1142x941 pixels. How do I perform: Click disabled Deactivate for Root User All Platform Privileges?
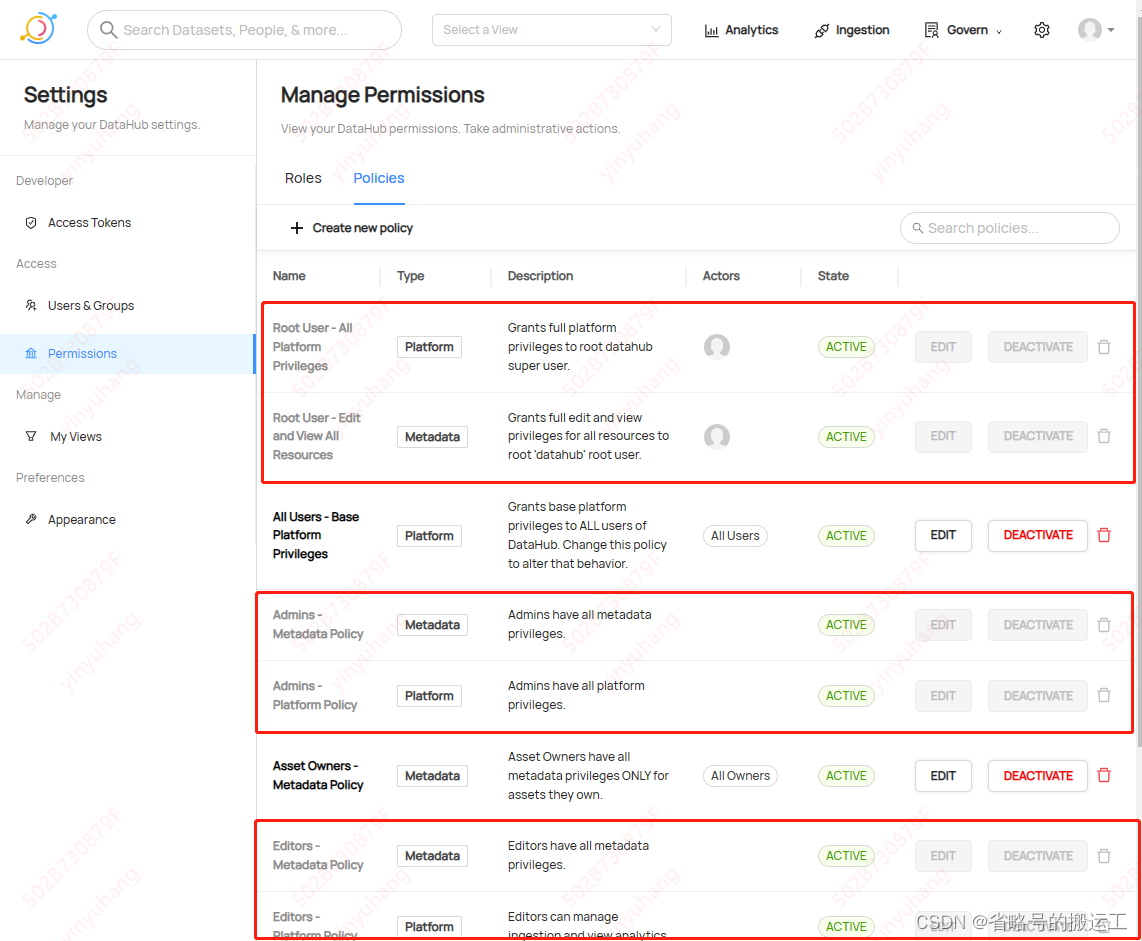[1038, 347]
